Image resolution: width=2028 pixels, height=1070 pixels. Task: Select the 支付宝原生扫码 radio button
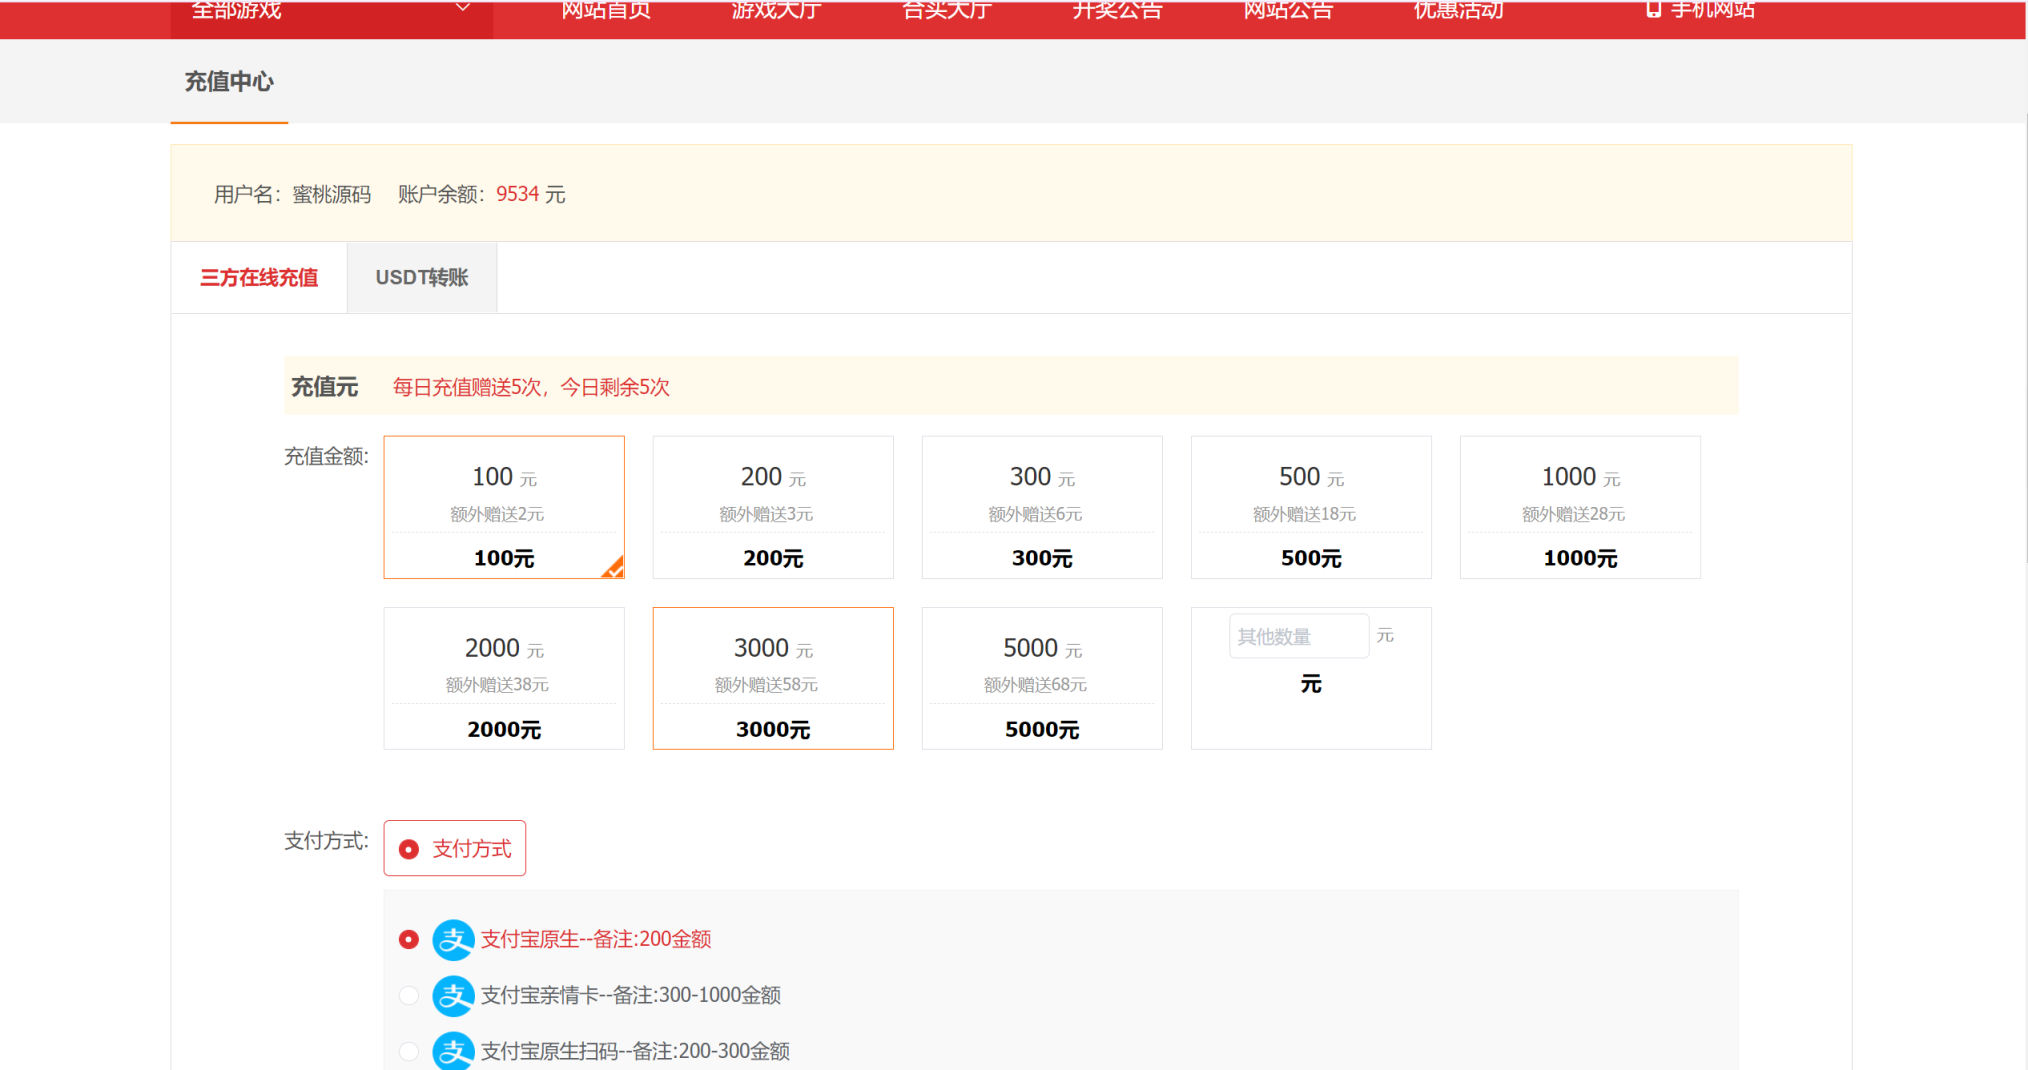tap(409, 1051)
